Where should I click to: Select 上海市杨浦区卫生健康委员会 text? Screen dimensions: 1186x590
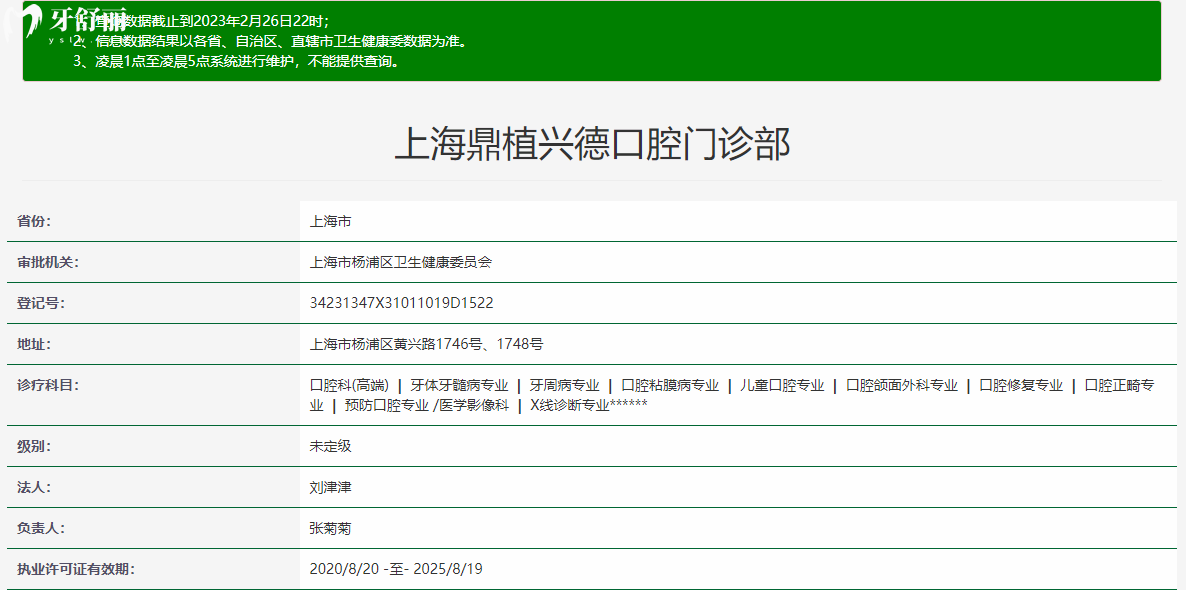pos(401,262)
